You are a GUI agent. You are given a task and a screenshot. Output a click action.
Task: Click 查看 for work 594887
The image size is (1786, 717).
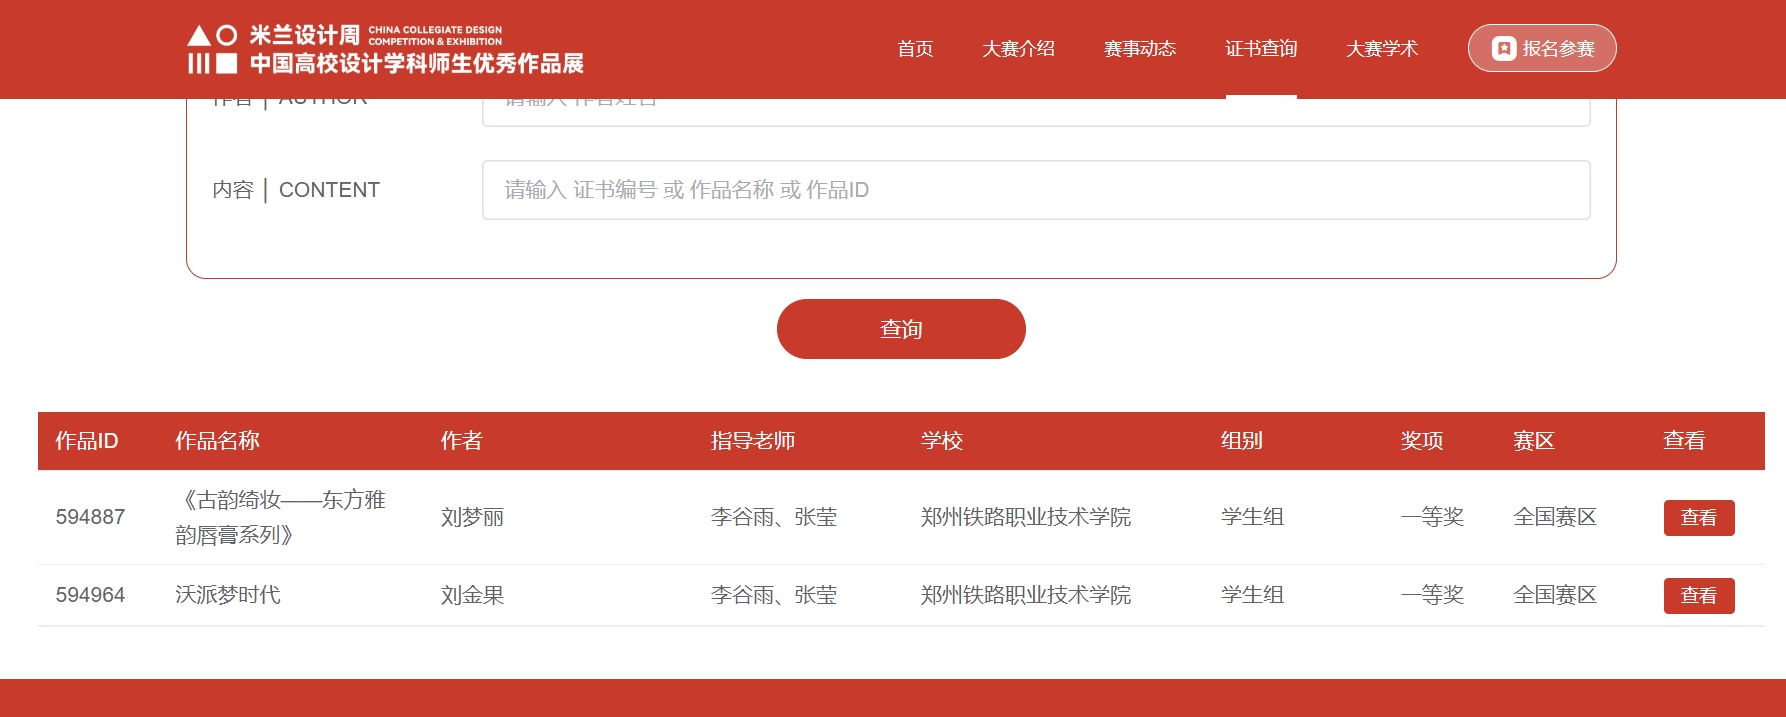[x=1698, y=518]
